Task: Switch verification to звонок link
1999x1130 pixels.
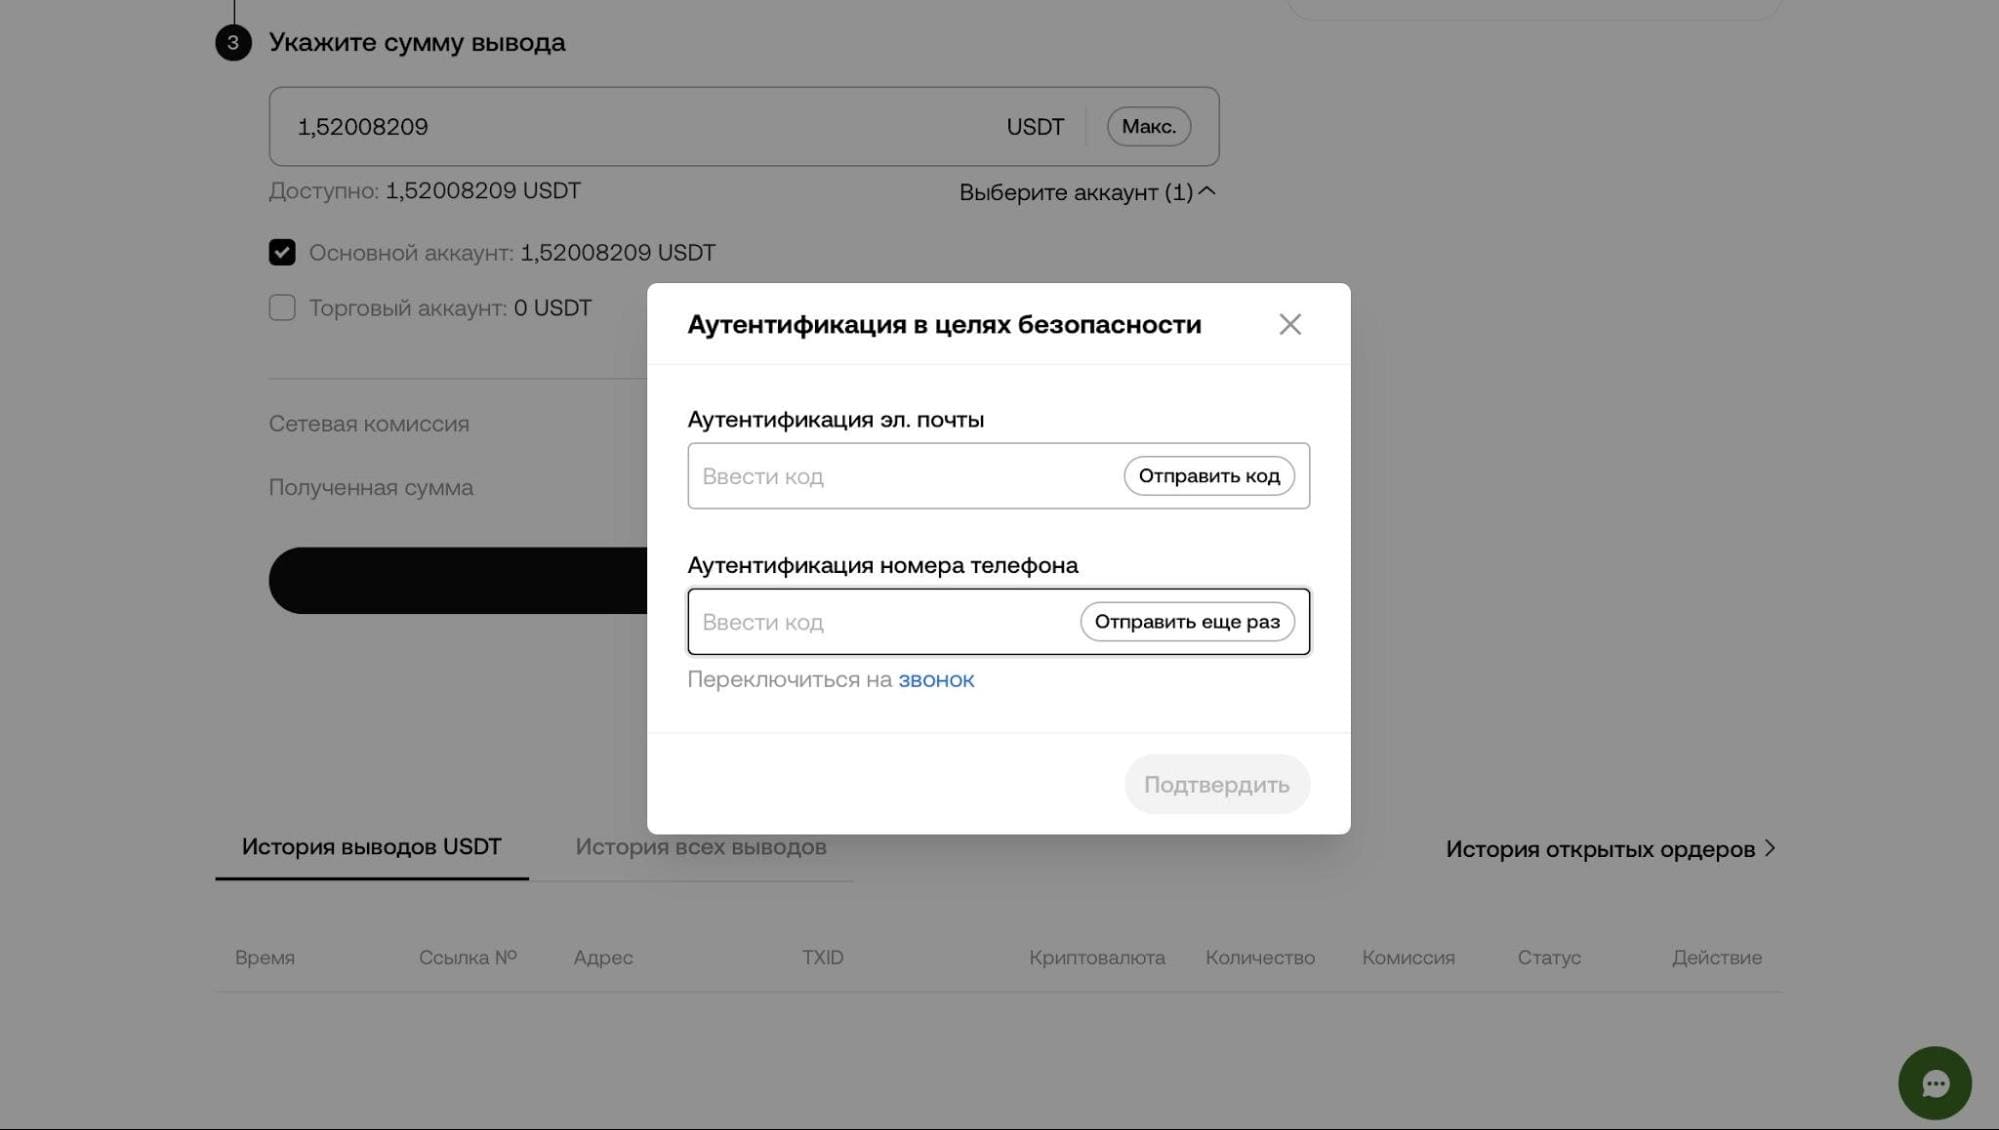Action: click(936, 680)
